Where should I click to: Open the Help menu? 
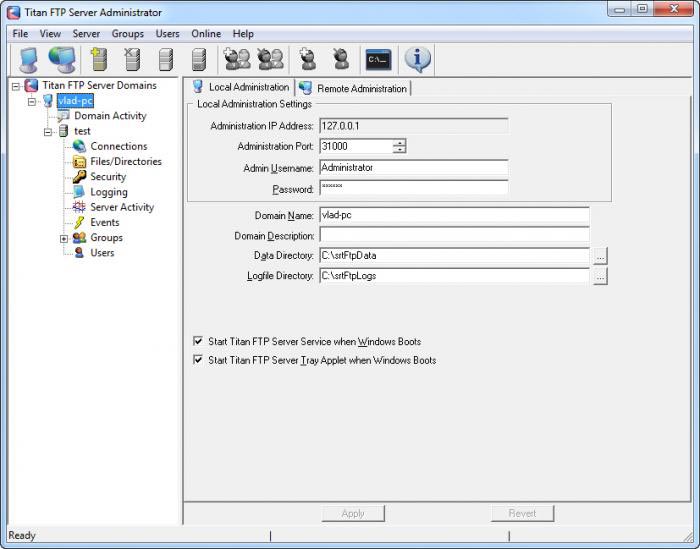coord(243,34)
